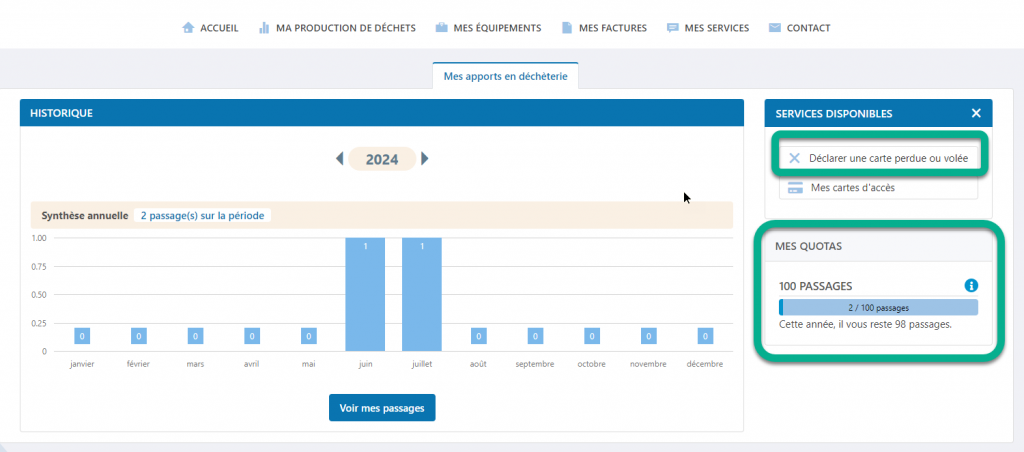1024x452 pixels.
Task: Click the envelope icon beside Contact
Action: (774, 28)
